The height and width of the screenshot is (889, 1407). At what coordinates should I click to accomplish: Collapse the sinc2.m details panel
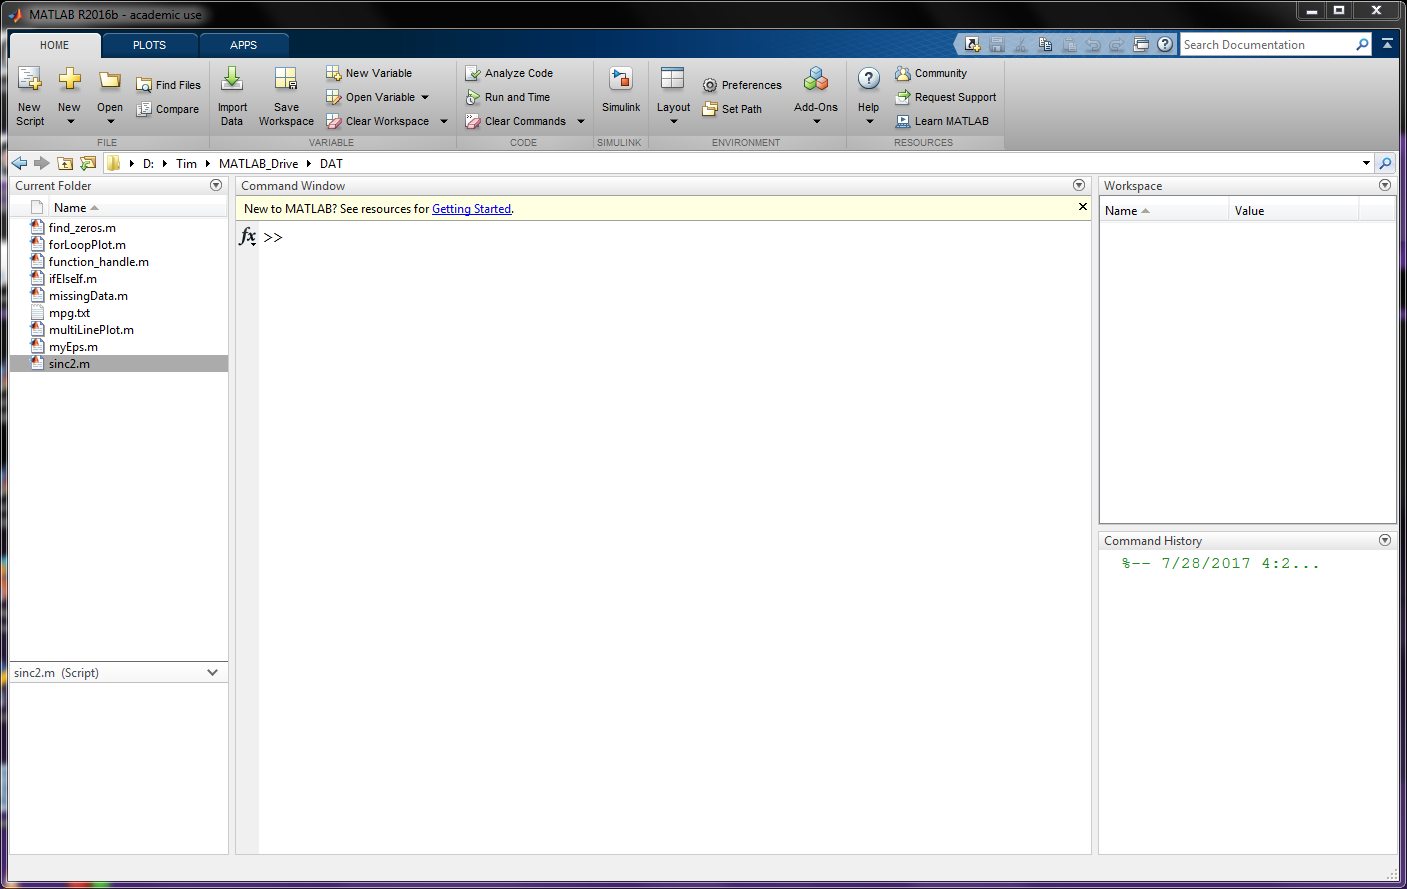(212, 673)
